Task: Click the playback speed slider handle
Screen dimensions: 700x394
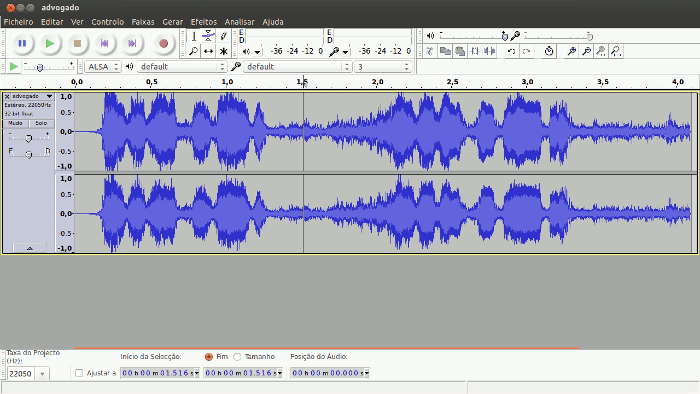Action: (40, 67)
